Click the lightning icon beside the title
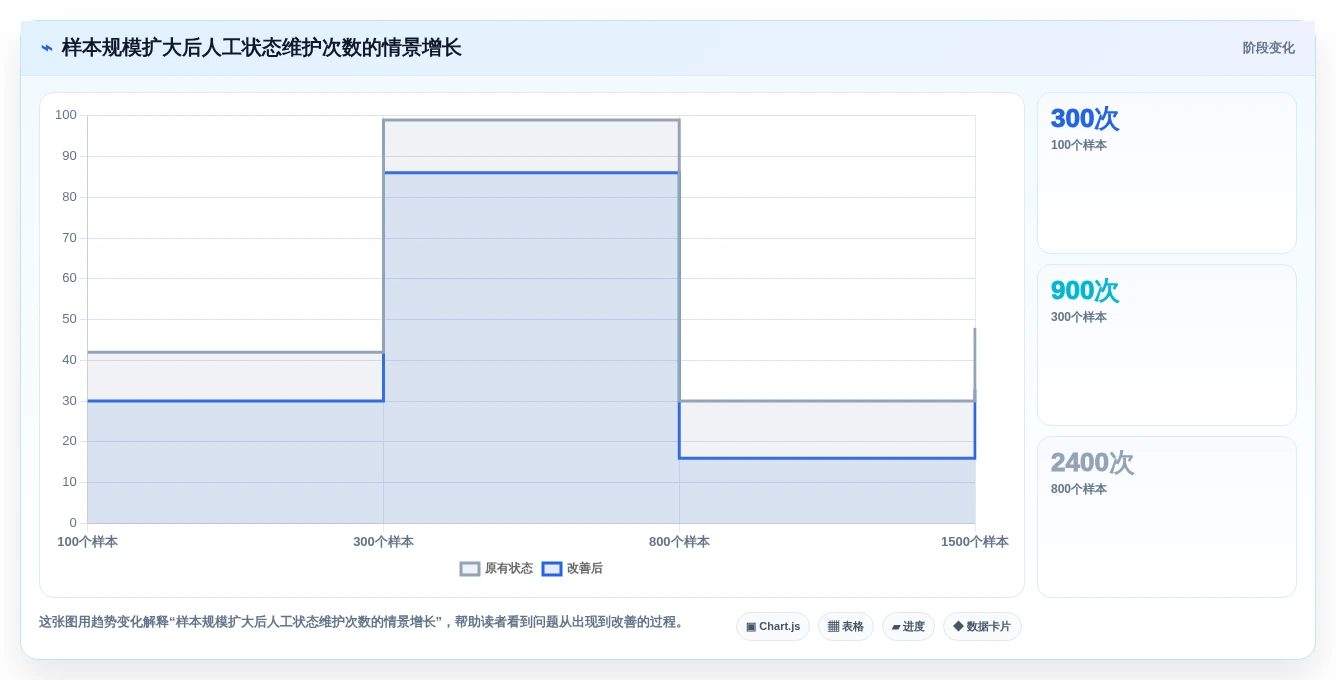 [46, 48]
